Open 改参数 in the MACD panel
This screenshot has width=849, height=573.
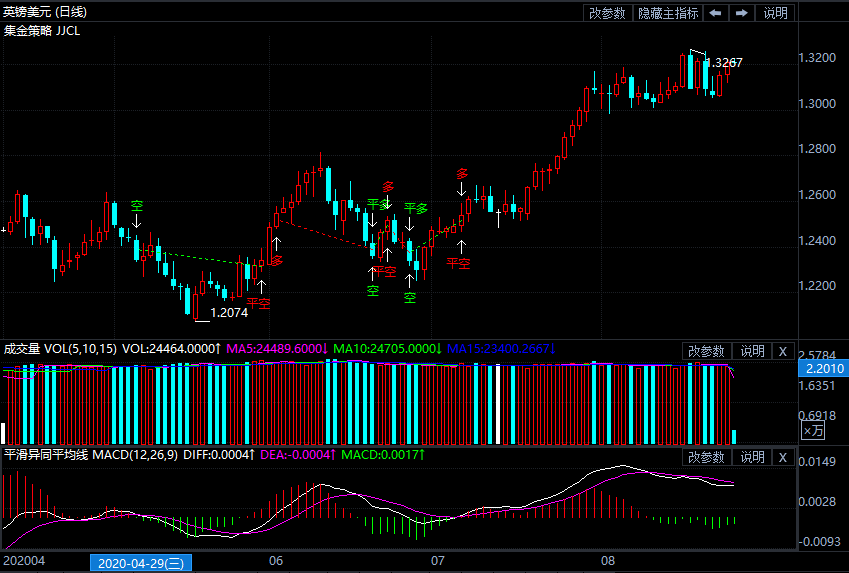click(707, 457)
